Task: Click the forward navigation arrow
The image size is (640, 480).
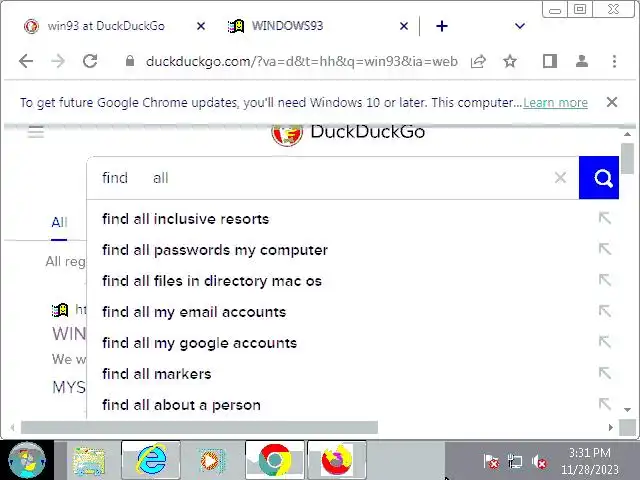Action: click(58, 61)
